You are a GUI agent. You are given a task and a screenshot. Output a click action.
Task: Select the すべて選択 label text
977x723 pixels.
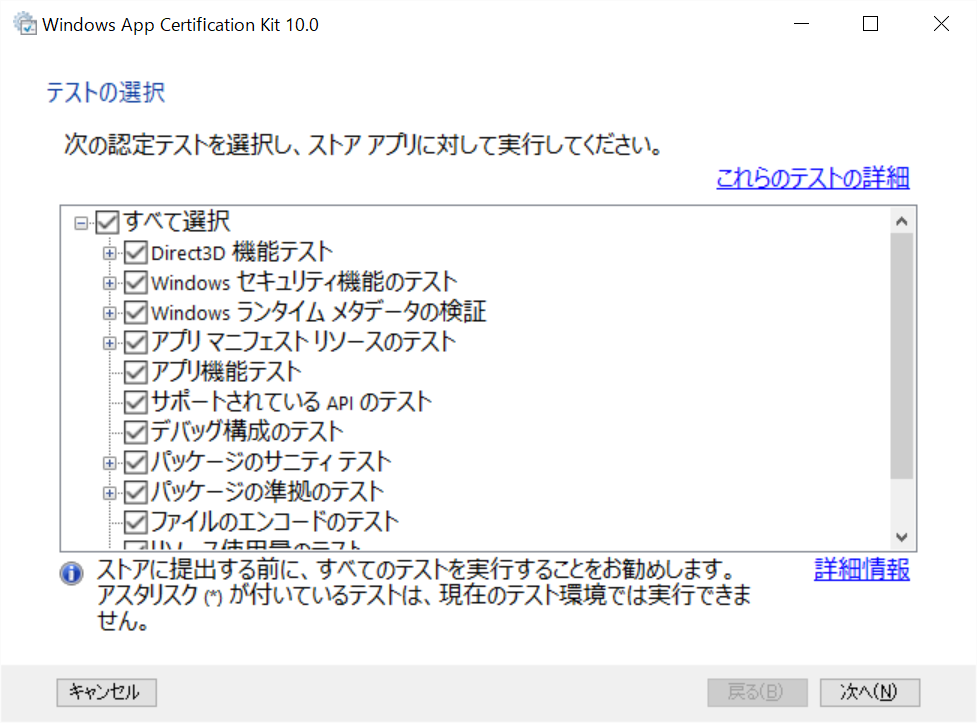(177, 221)
